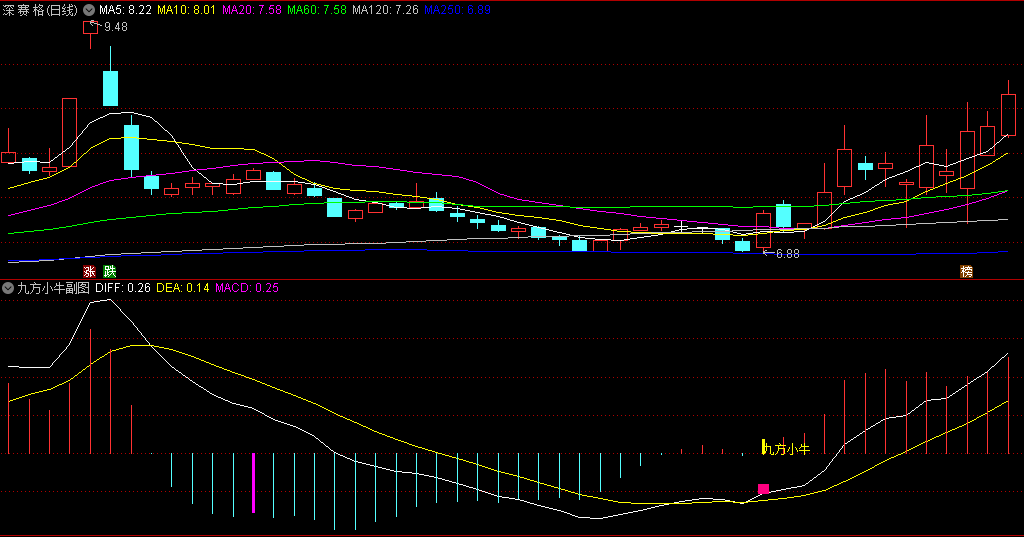Expand the 深赛格 main chart dropdown arrow
Viewport: 1024px width, 537px height.
click(90, 9)
